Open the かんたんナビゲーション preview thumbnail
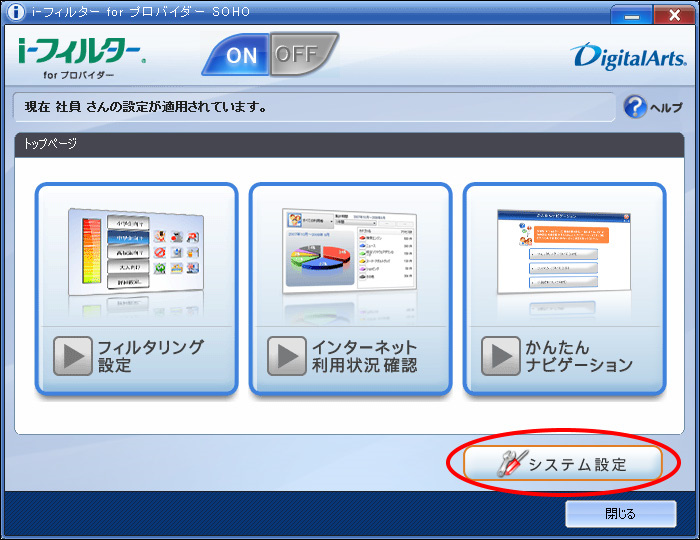The image size is (700, 540). [x=564, y=255]
